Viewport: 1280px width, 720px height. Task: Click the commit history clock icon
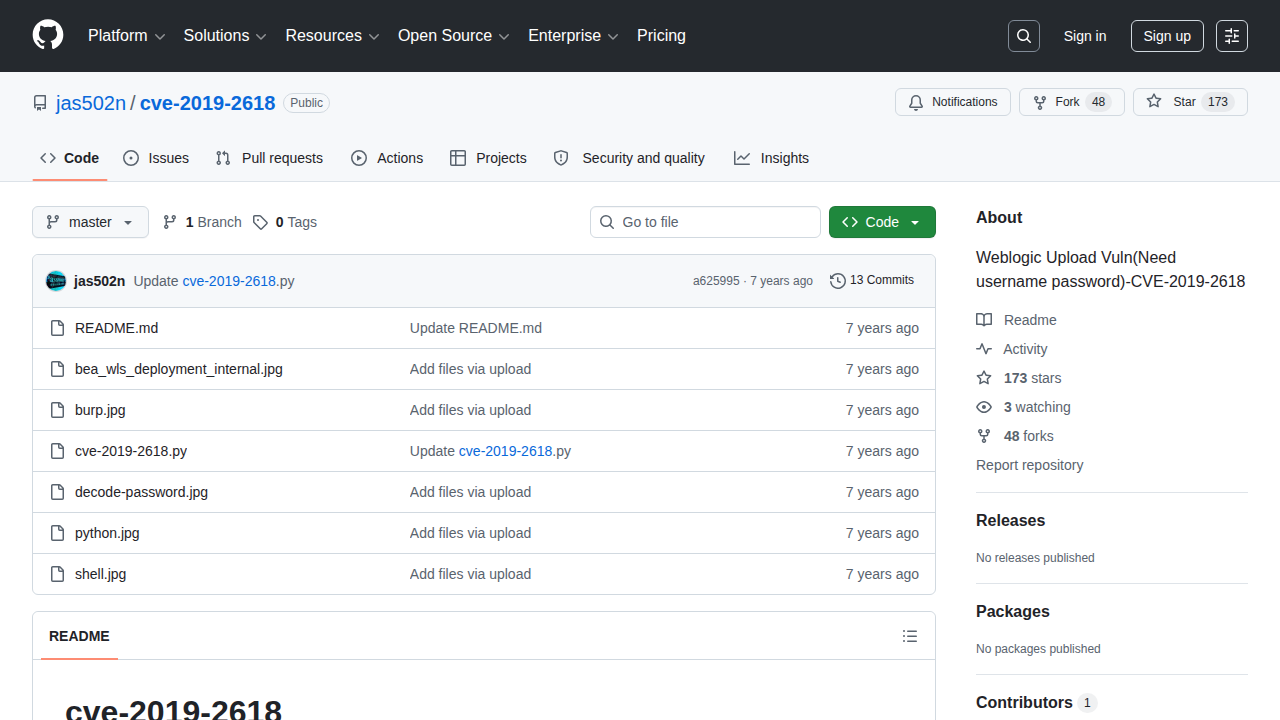point(838,281)
